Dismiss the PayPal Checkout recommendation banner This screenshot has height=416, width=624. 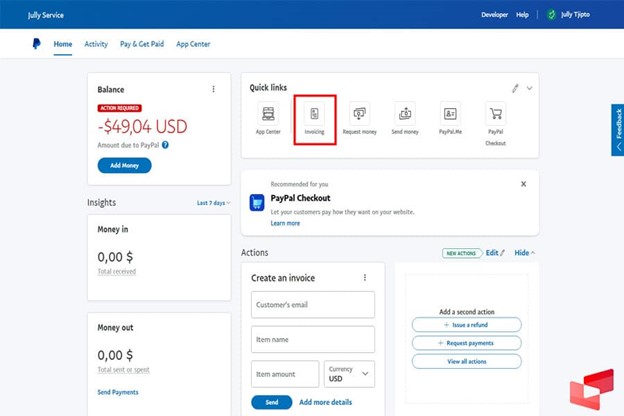coord(523,184)
